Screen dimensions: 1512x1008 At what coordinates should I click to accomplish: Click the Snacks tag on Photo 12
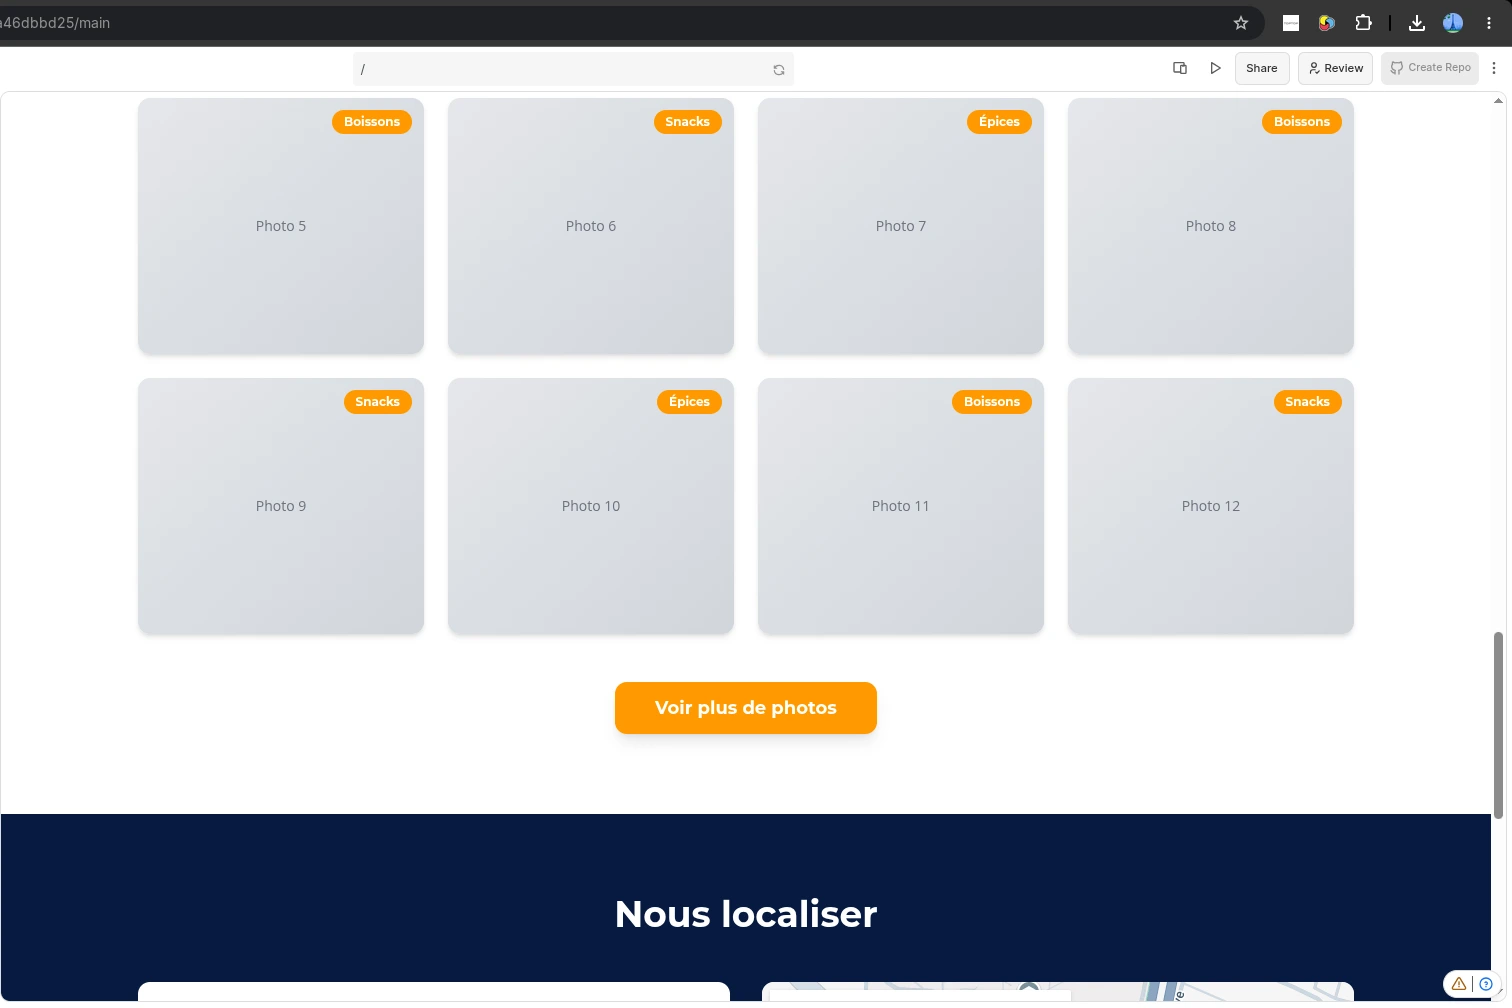[1308, 402]
